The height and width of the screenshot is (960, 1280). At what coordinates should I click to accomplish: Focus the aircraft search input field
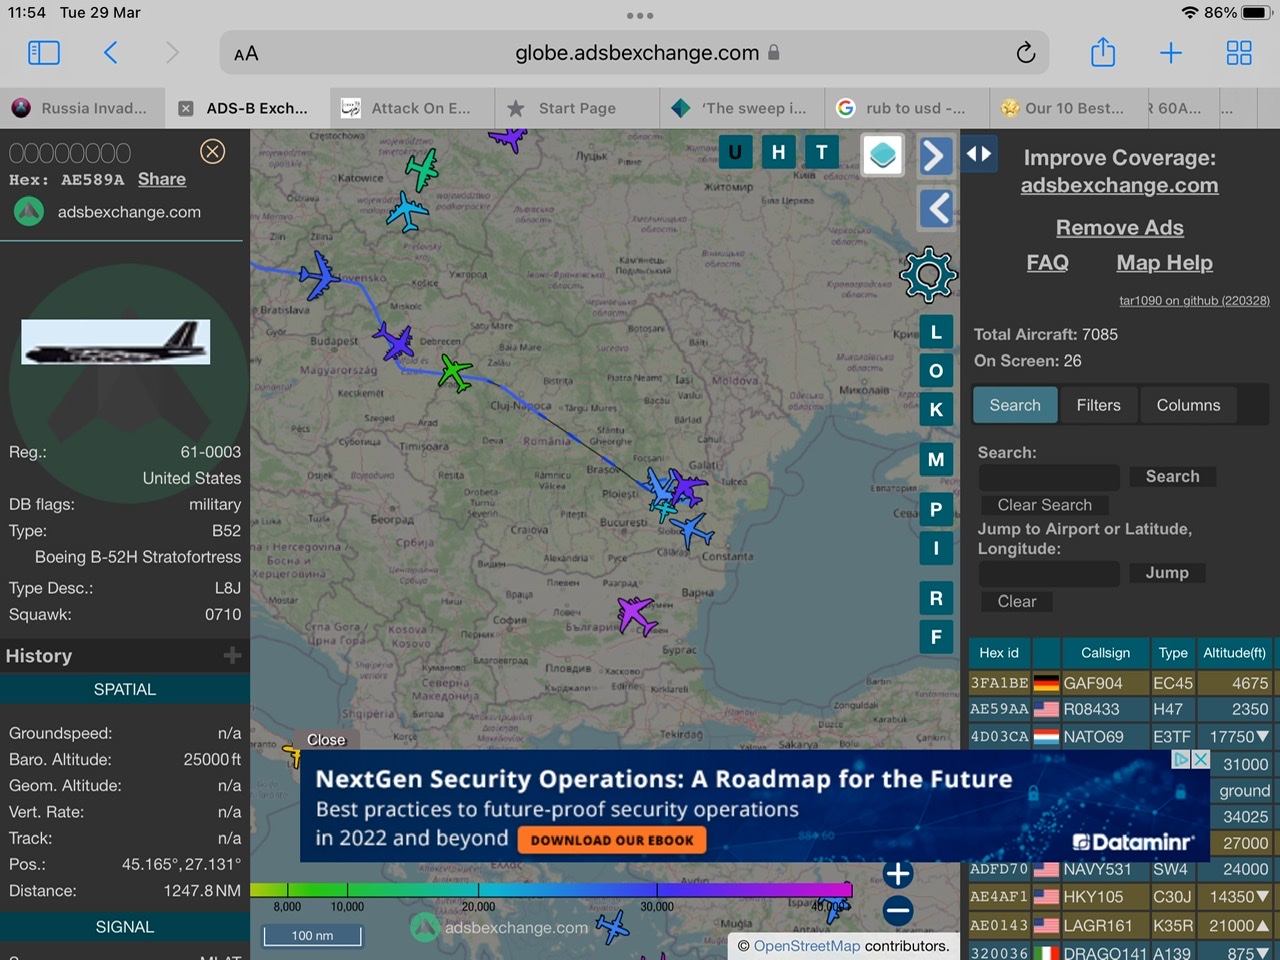click(x=1049, y=477)
